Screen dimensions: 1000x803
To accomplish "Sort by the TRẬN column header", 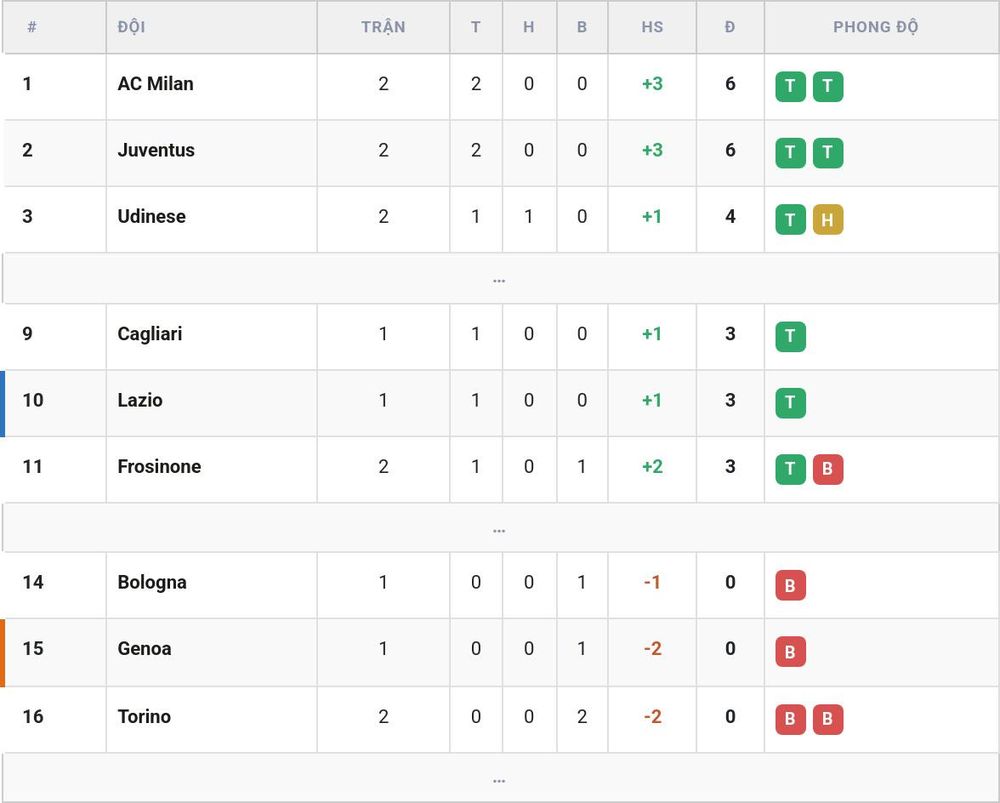I will [383, 27].
